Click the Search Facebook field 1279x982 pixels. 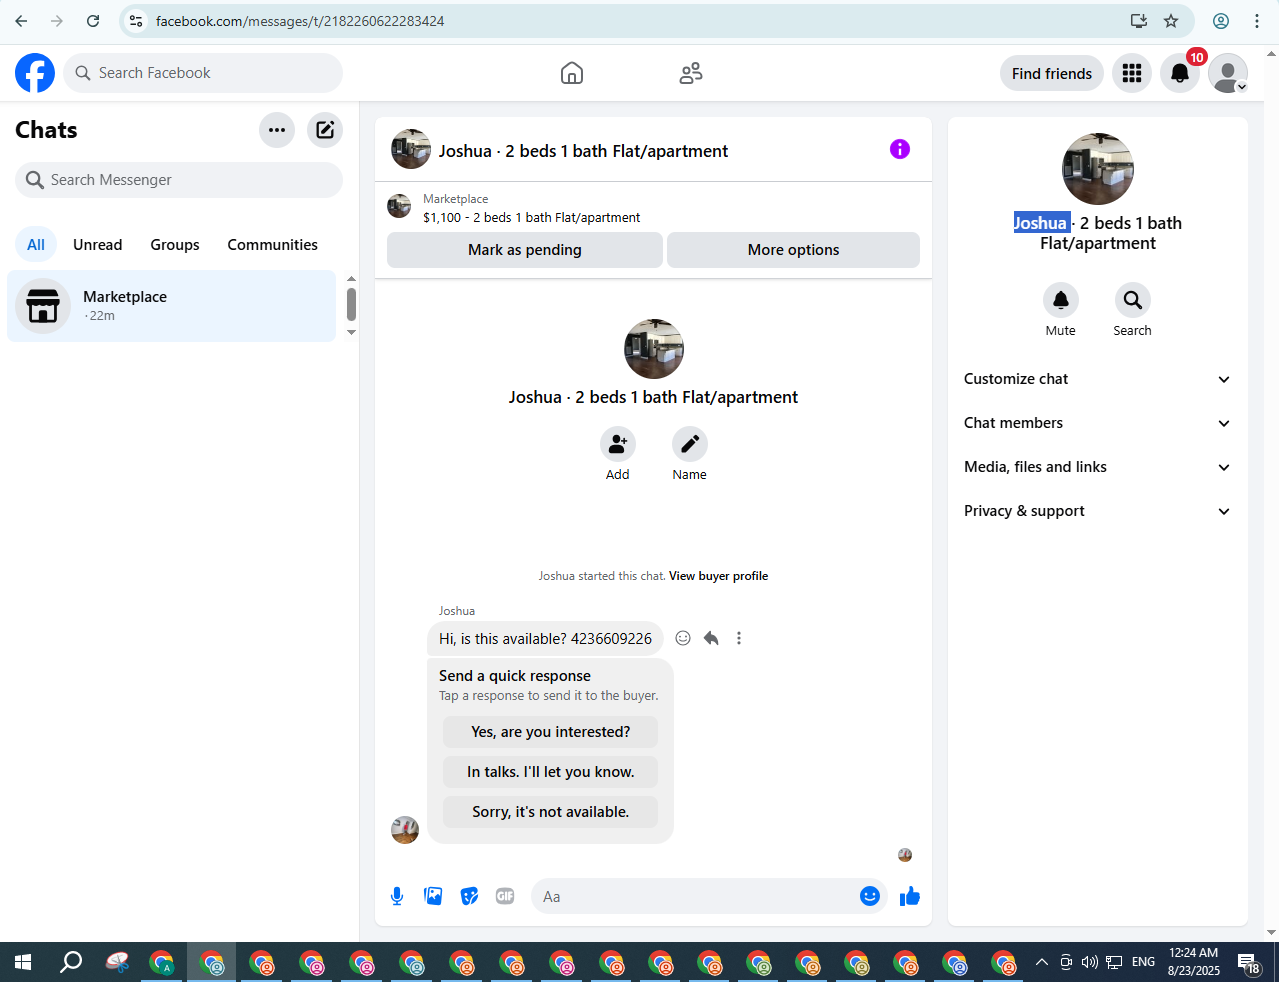pos(203,73)
